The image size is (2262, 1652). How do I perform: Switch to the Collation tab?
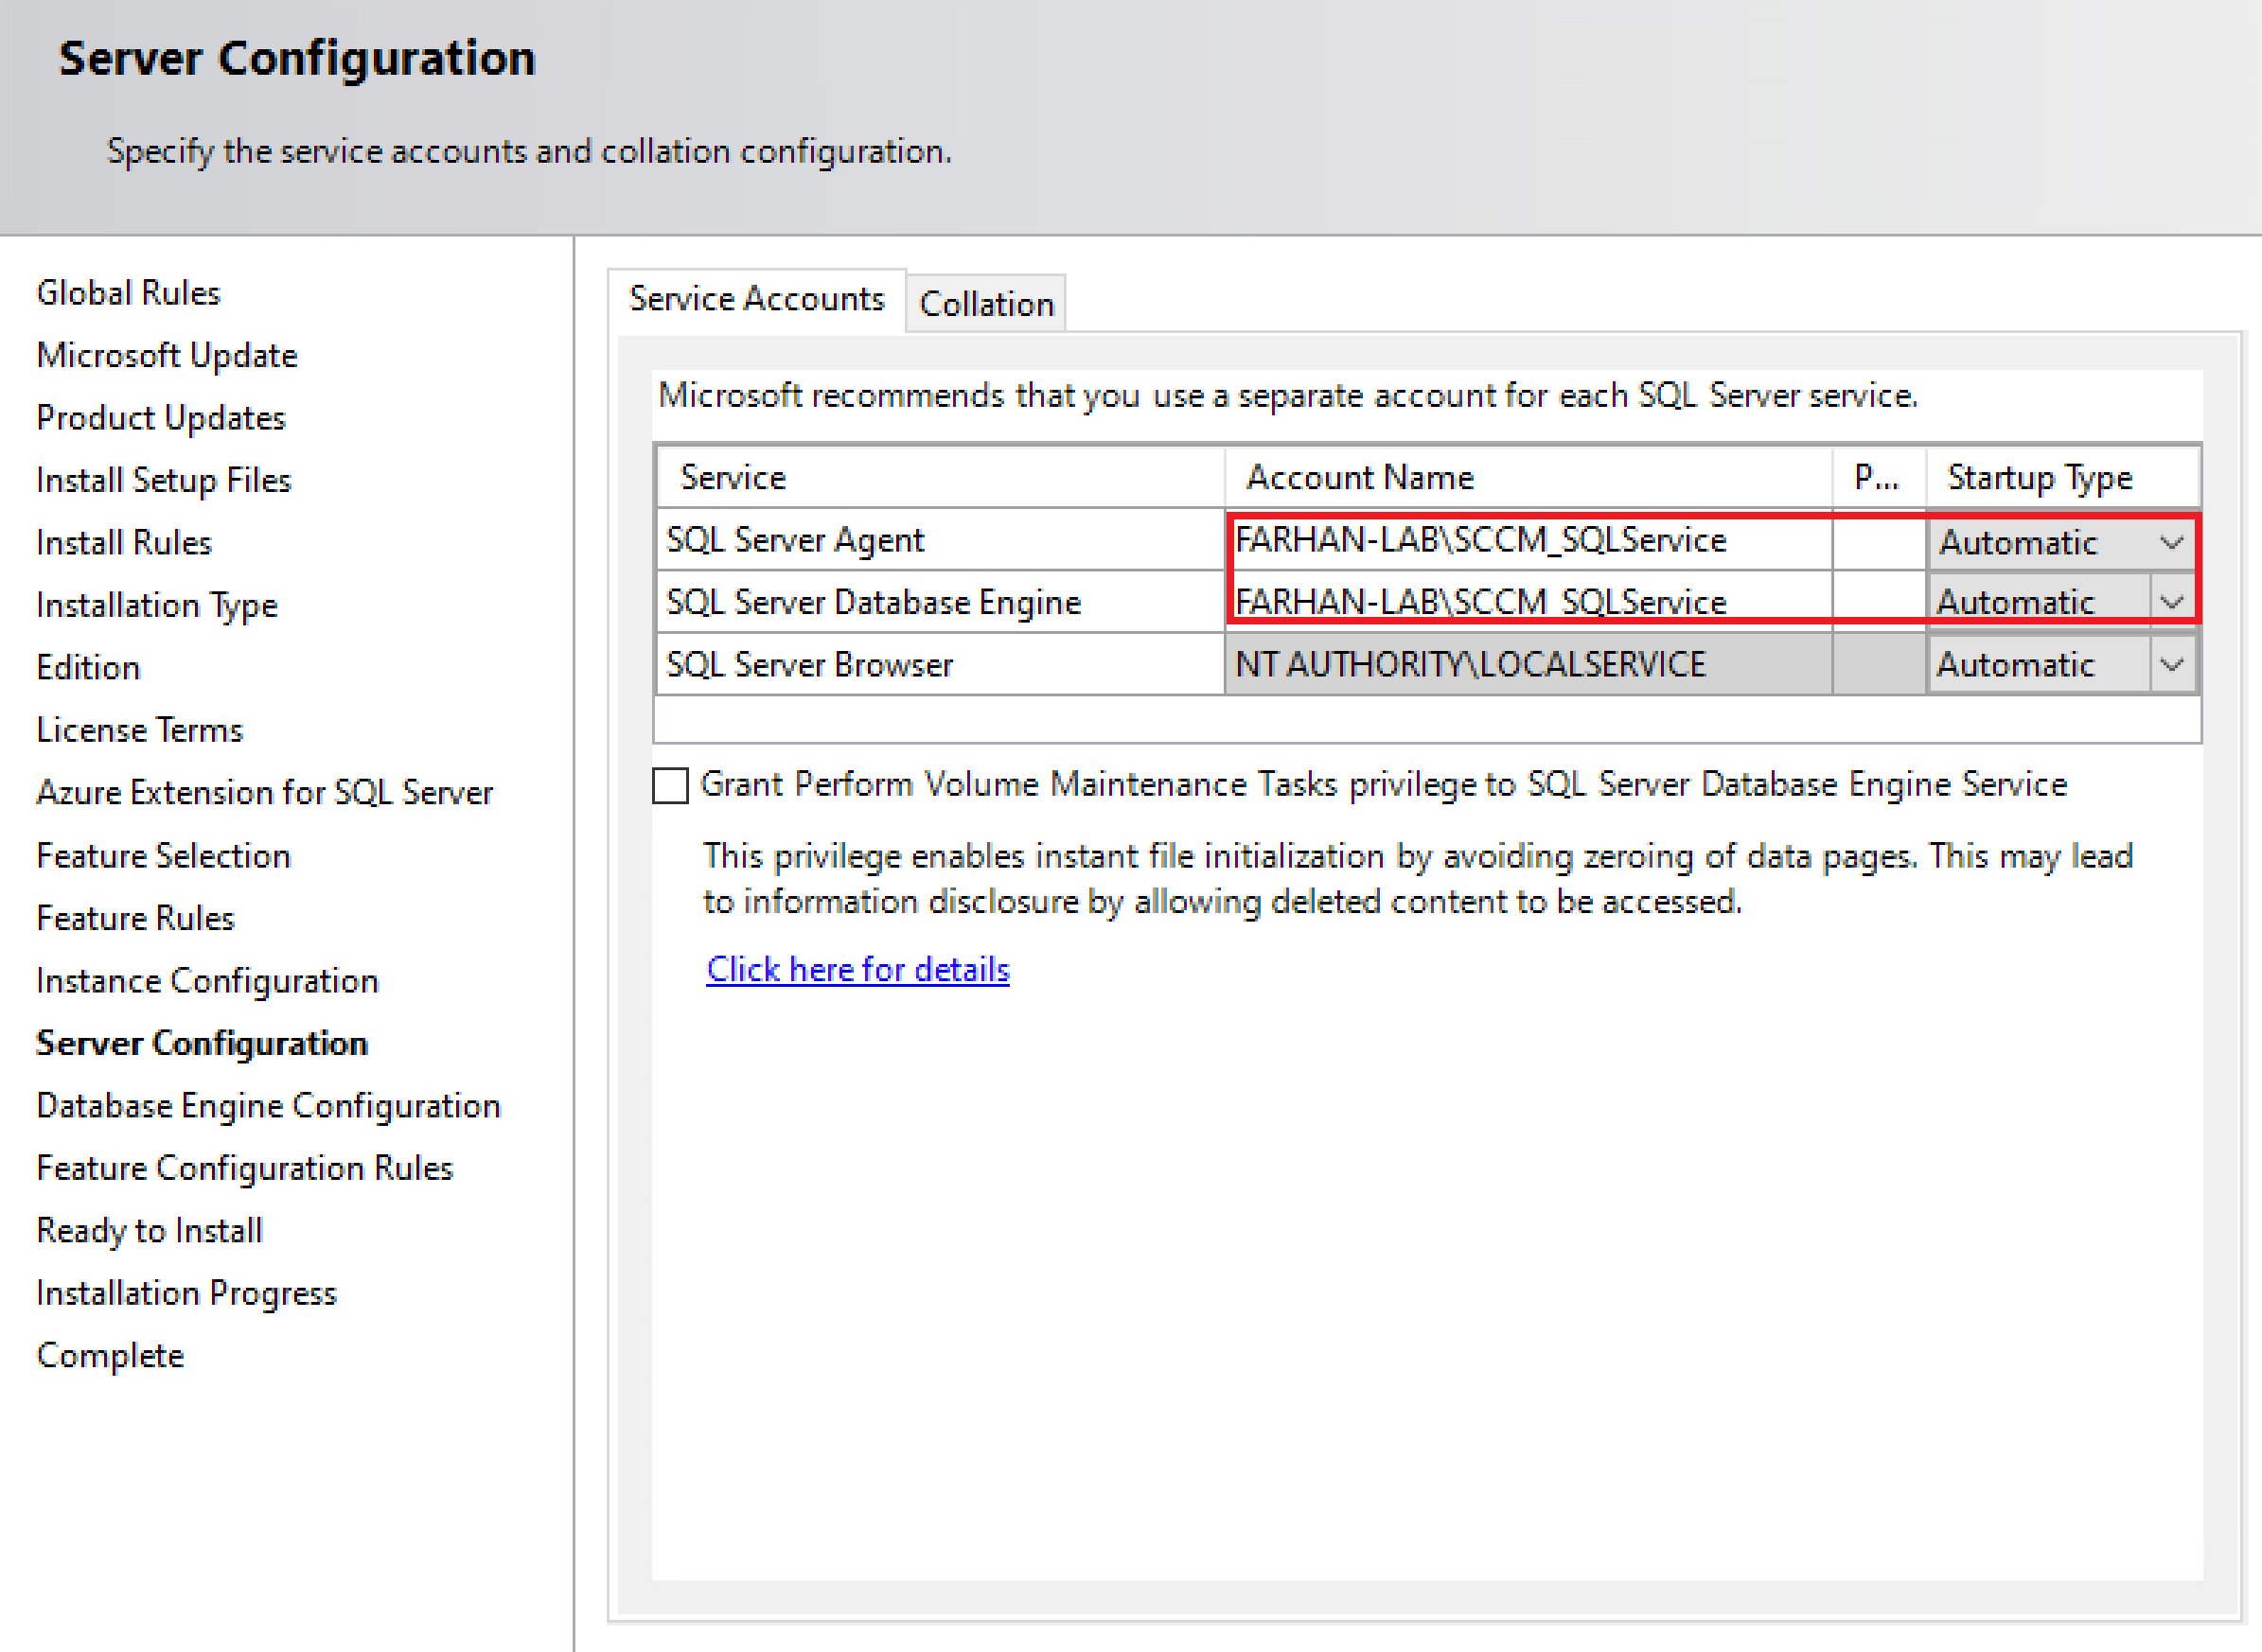[x=986, y=304]
